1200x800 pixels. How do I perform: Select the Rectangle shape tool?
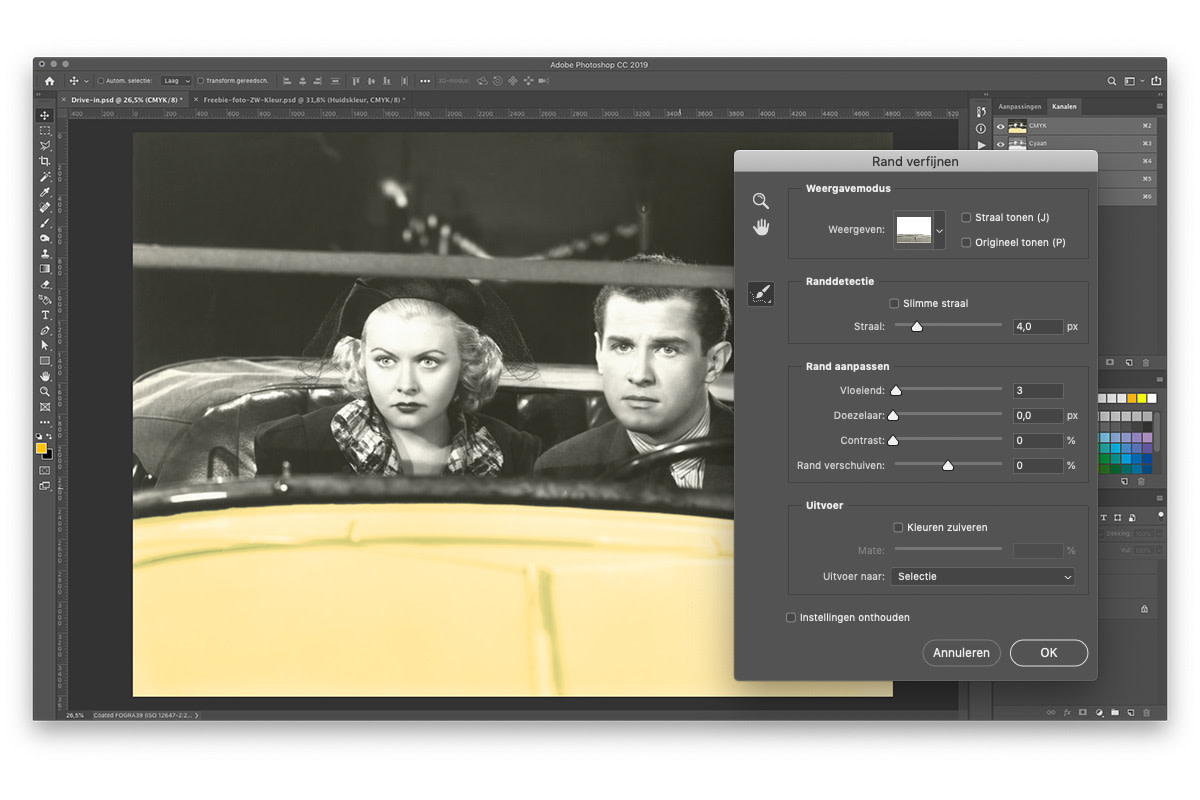pos(45,360)
